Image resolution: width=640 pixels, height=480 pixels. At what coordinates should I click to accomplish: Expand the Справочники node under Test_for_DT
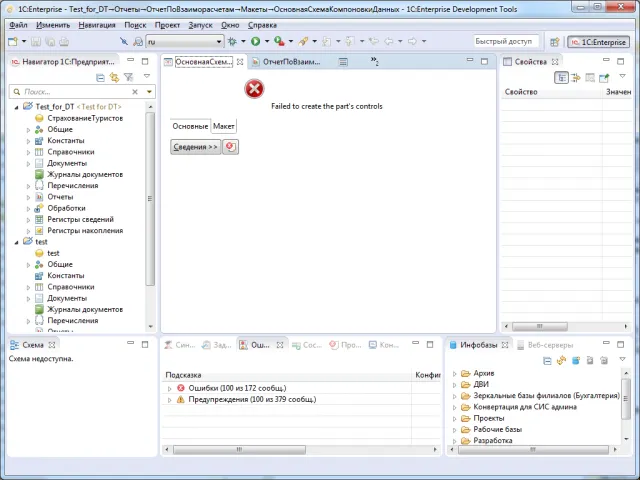click(28, 152)
